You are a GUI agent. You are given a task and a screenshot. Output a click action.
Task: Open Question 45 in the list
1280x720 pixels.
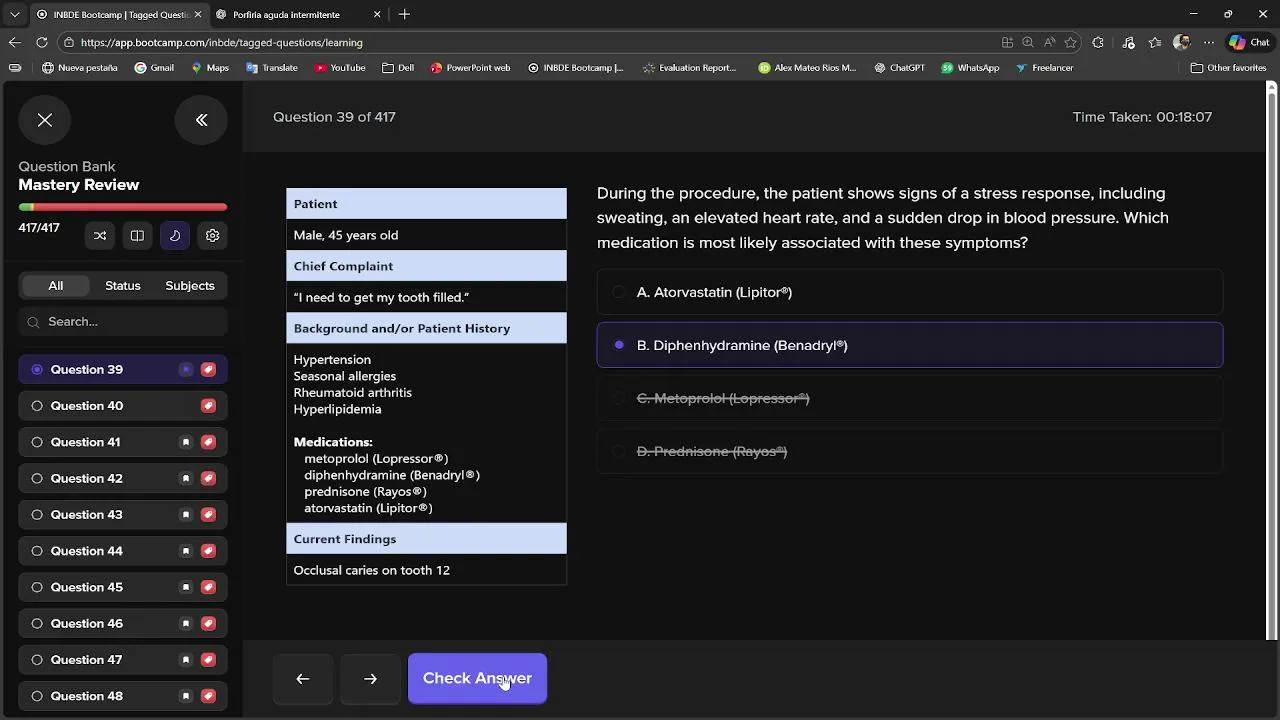coord(87,587)
